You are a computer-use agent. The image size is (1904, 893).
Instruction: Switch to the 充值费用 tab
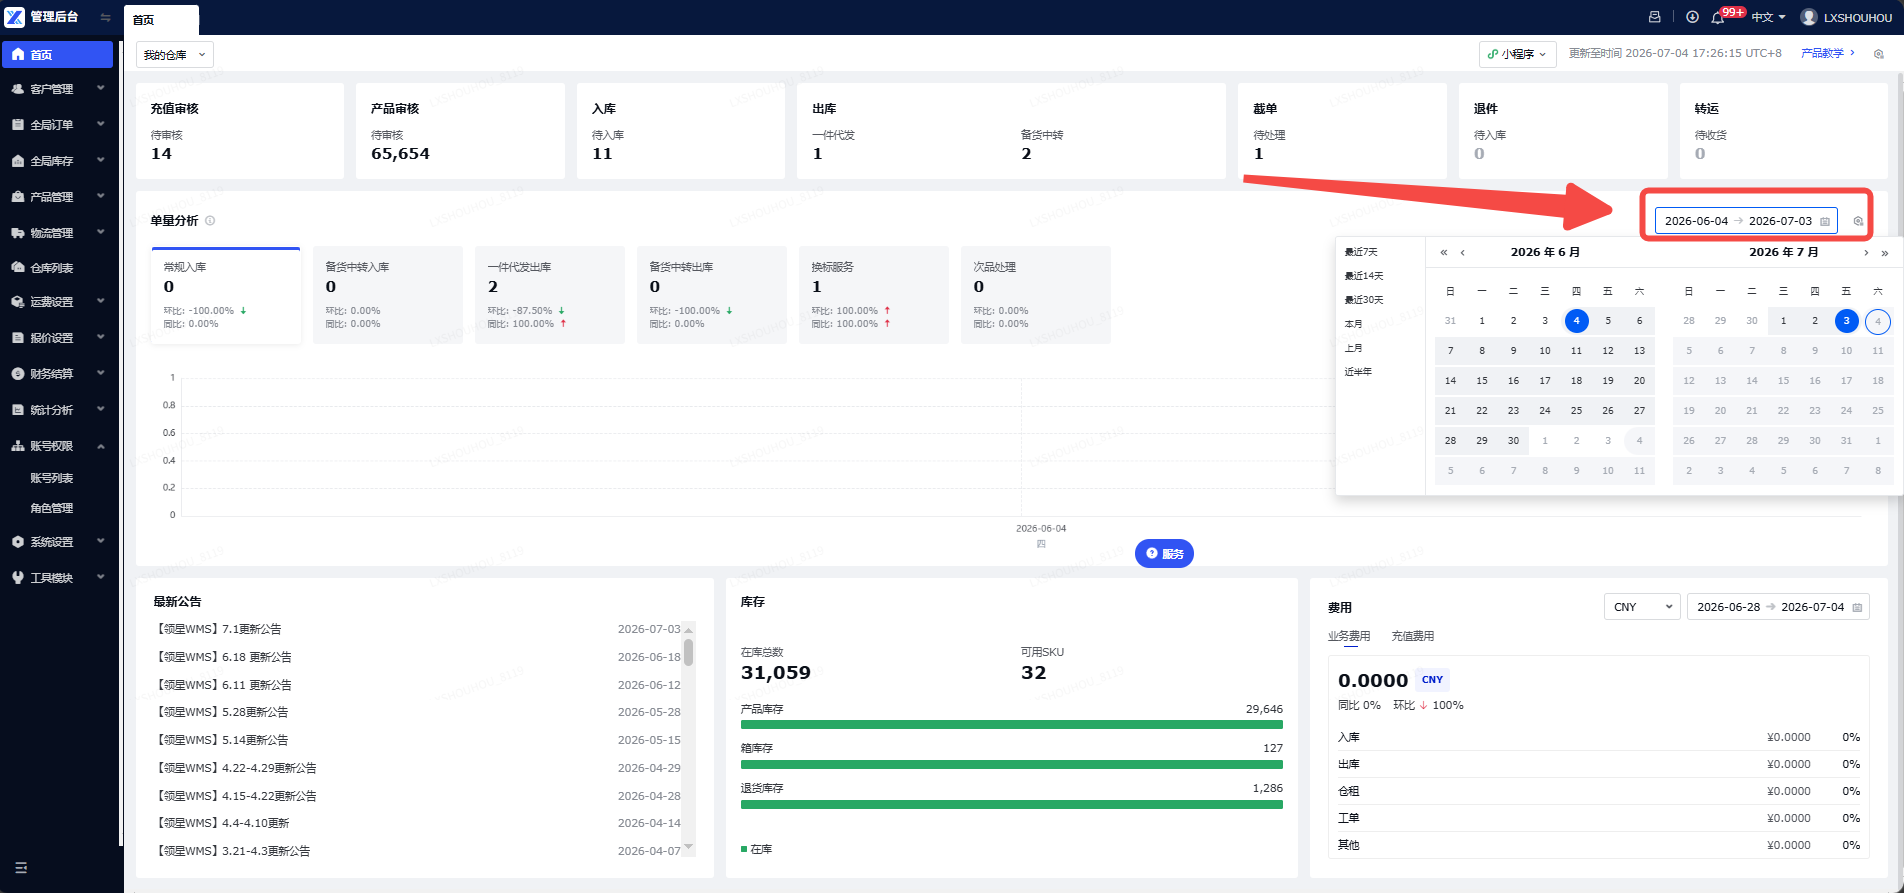pos(1412,636)
